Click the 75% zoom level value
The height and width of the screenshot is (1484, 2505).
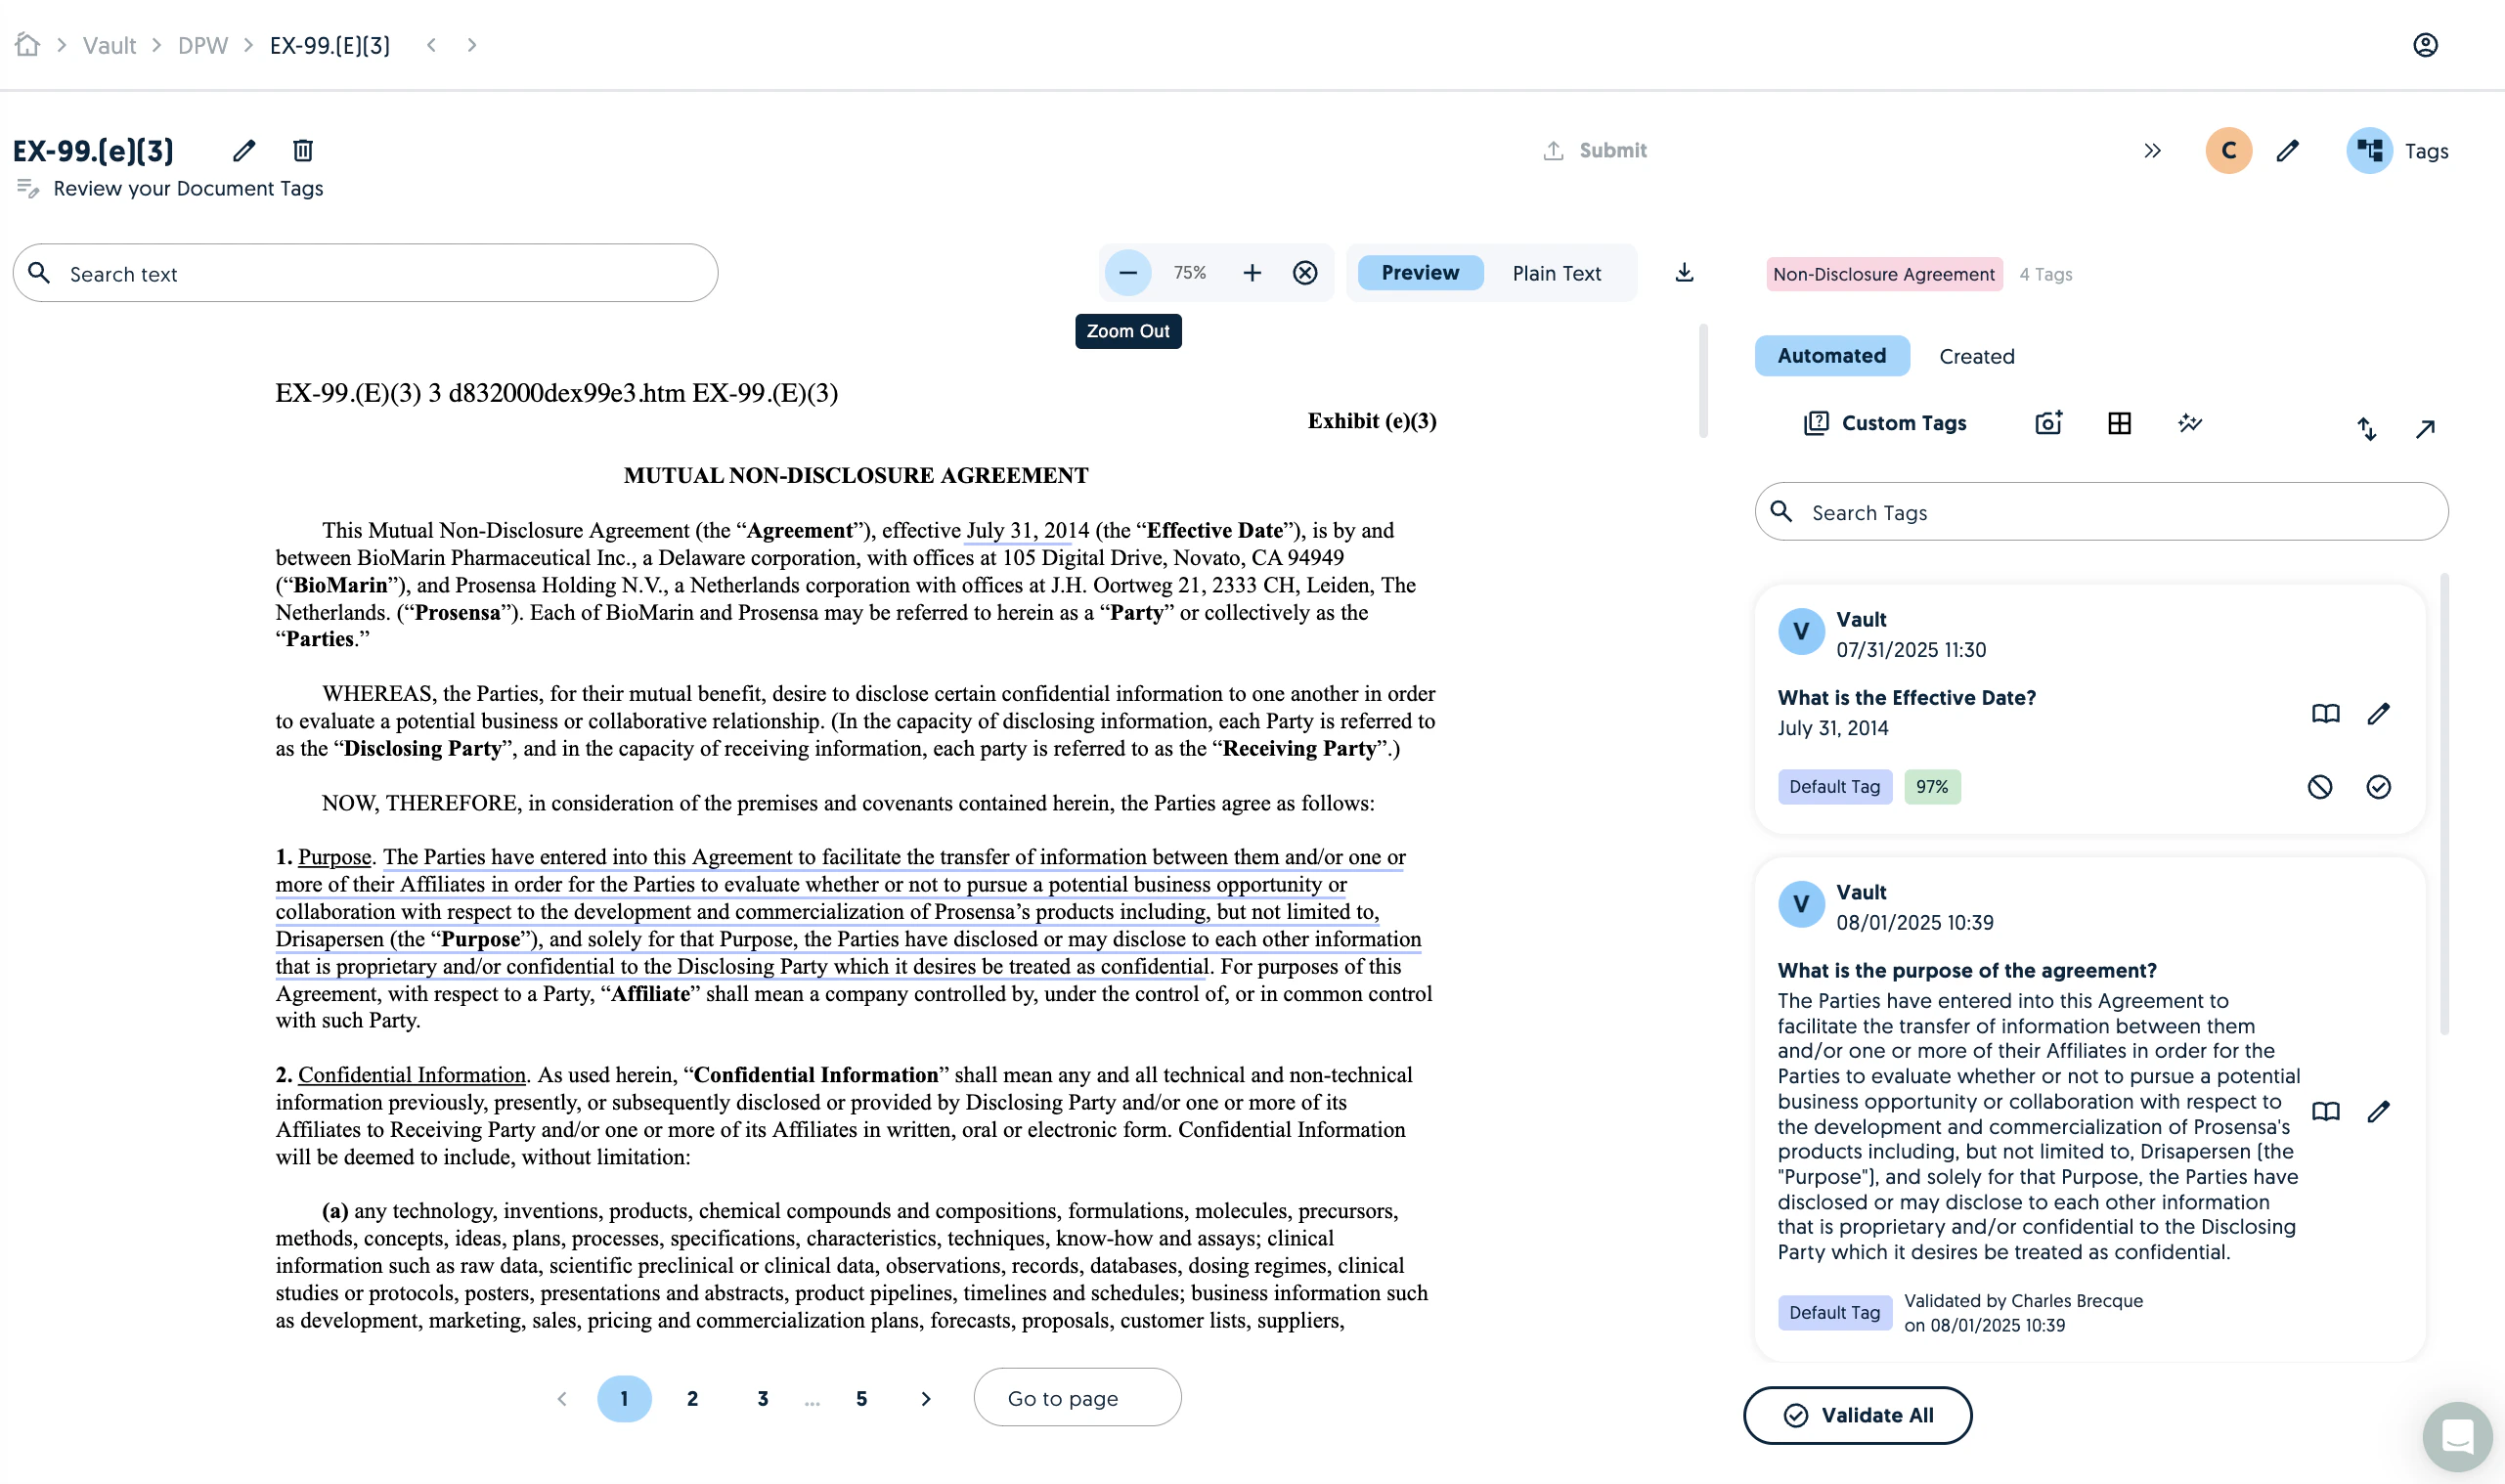coord(1190,273)
